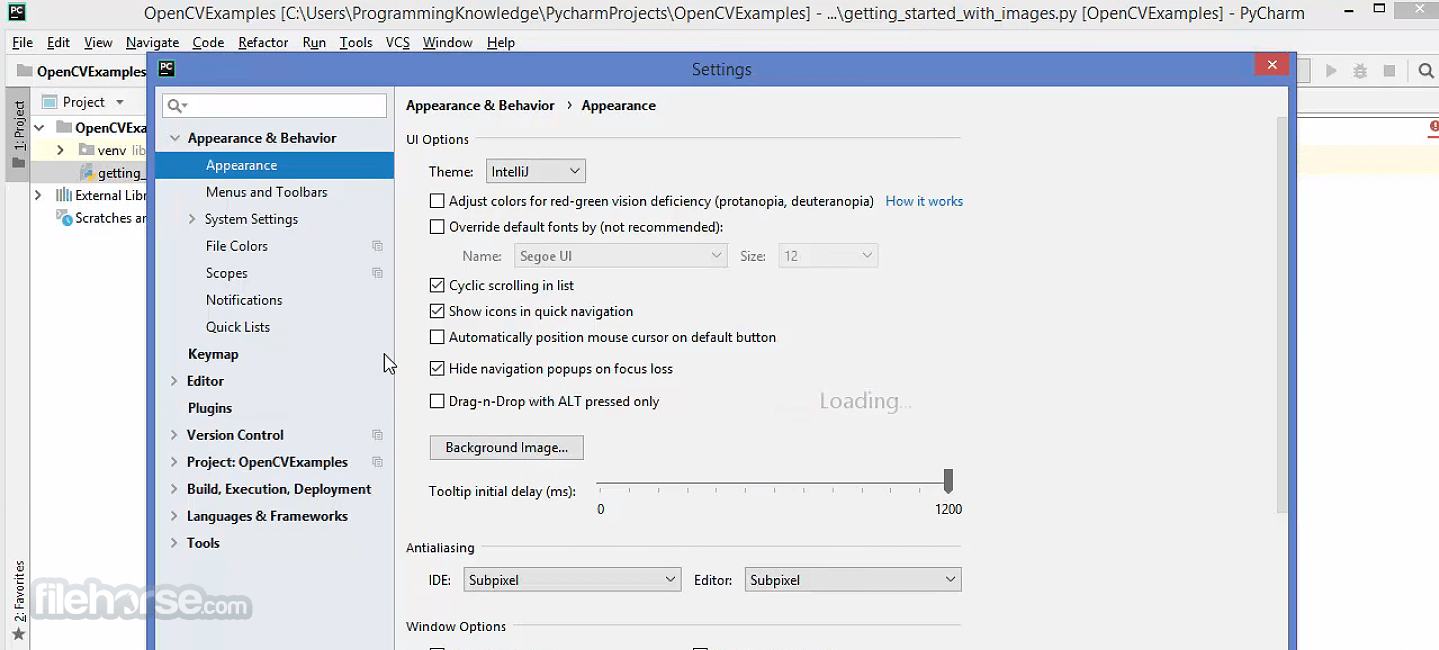Click the External Libraries icon in project tree
The image size is (1439, 650).
64,195
